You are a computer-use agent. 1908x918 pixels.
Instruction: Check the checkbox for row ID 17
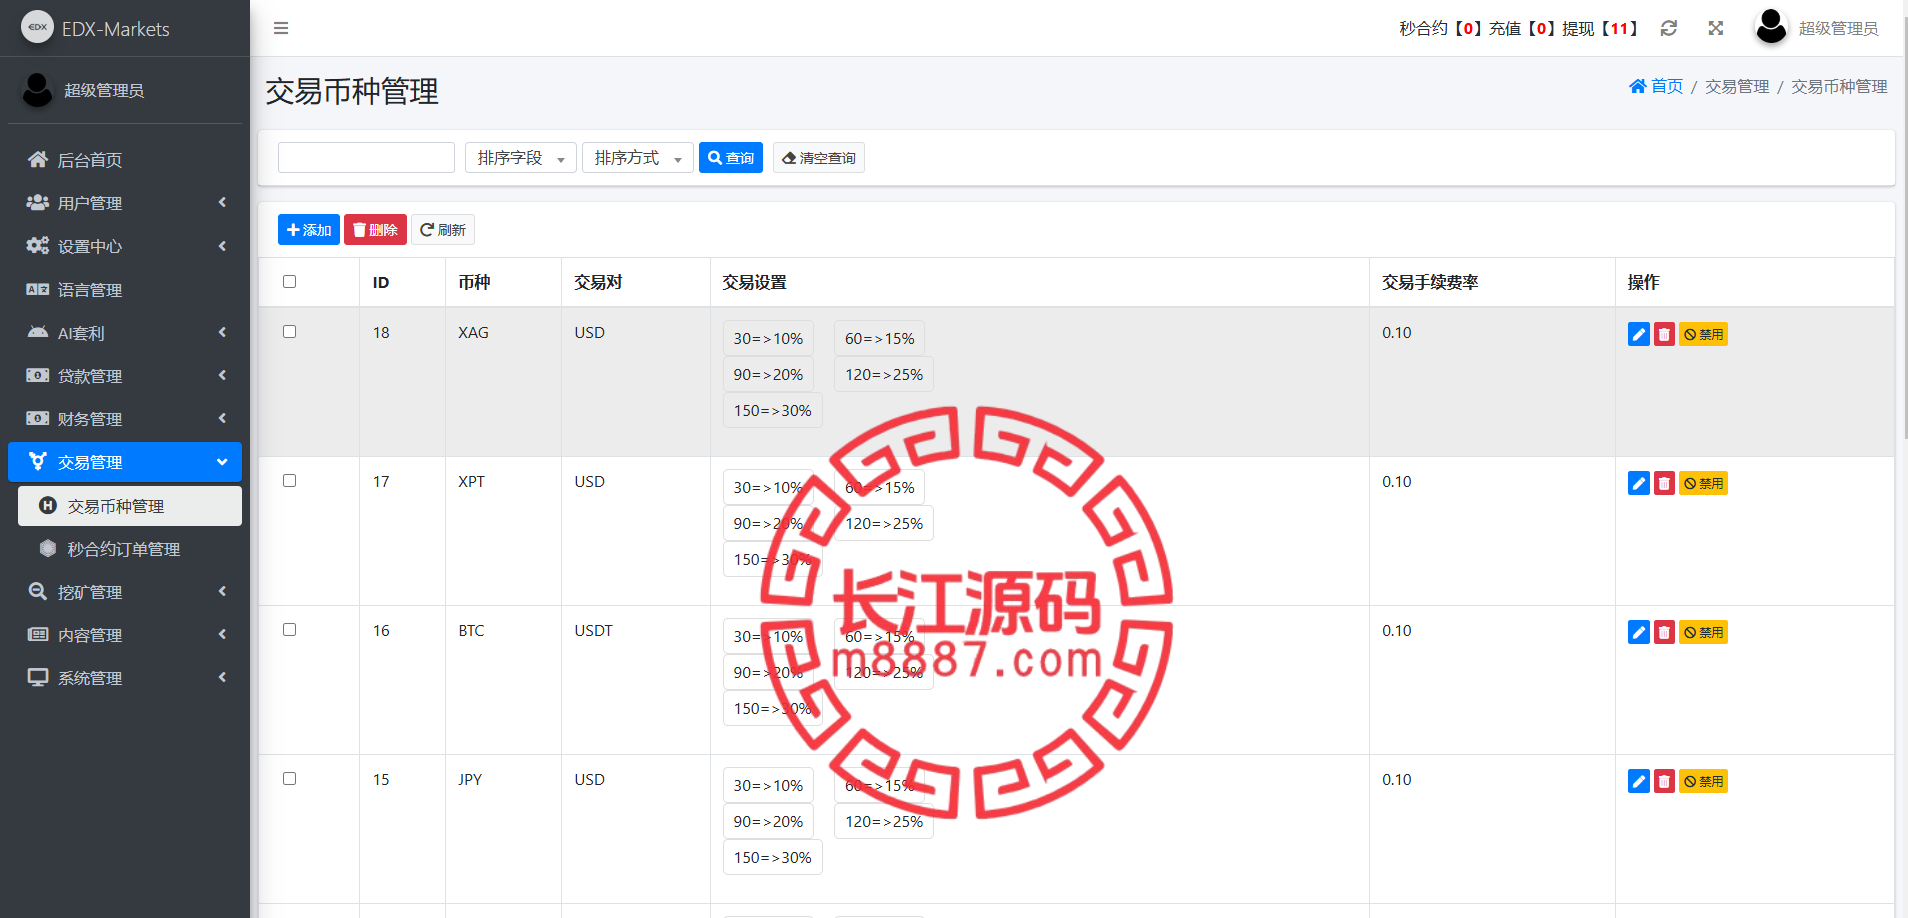(x=290, y=481)
